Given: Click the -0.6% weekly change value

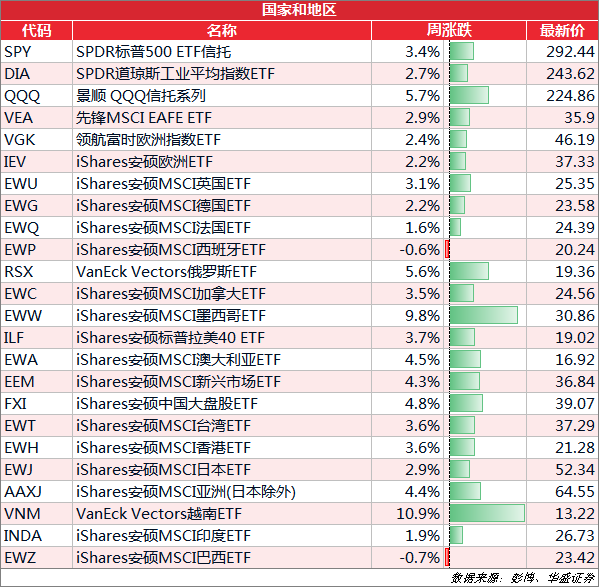Looking at the screenshot, I should pos(420,250).
